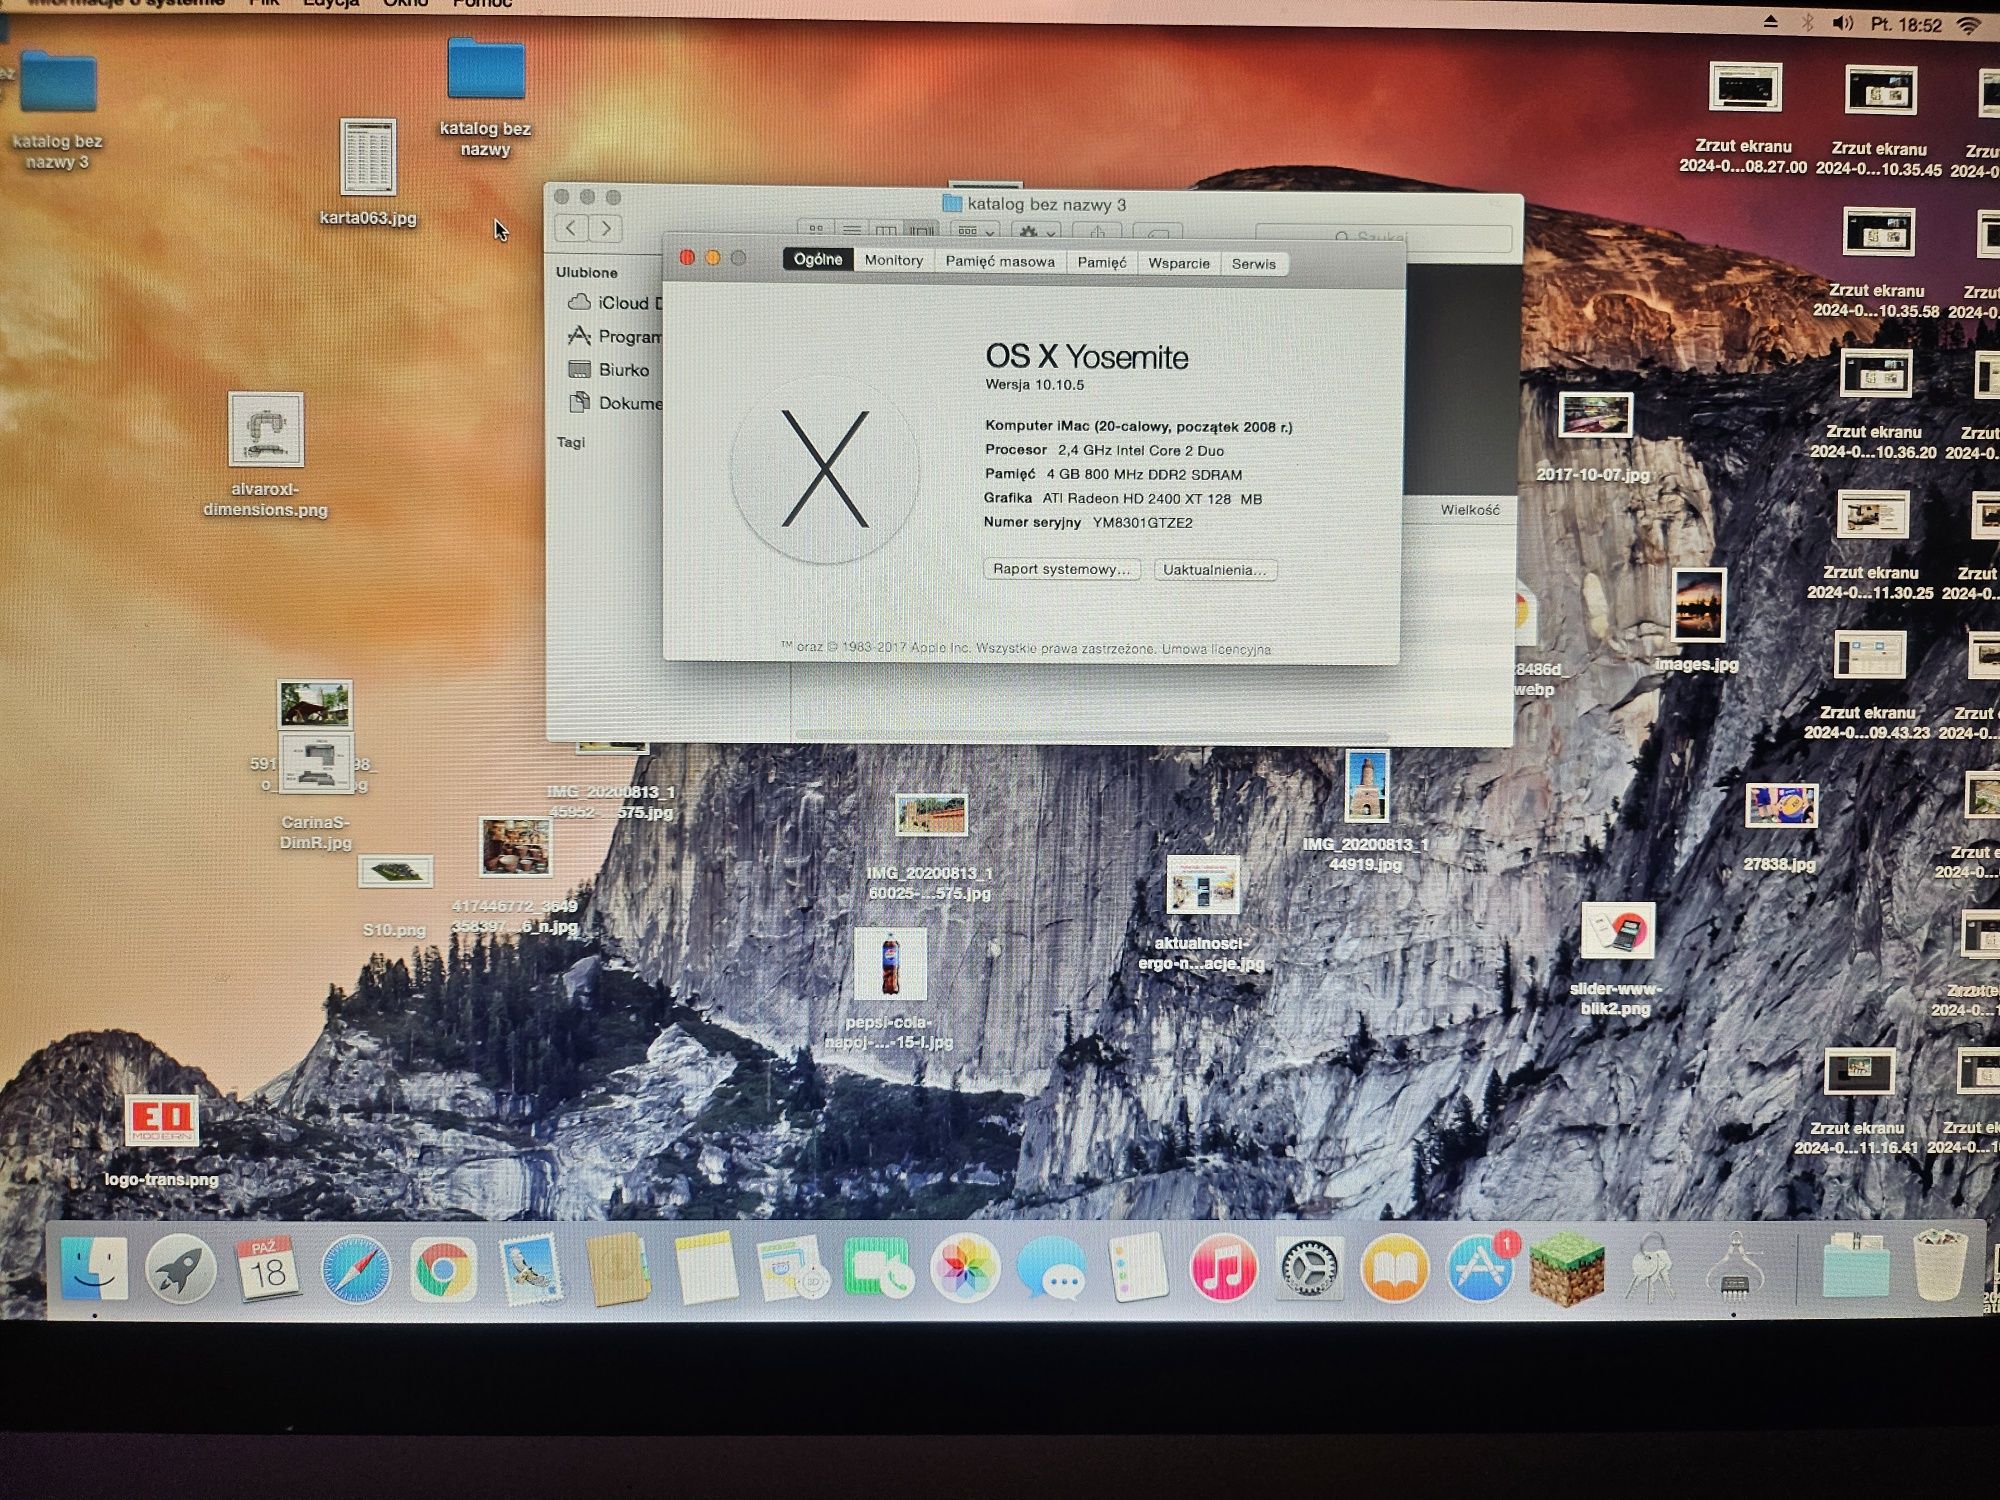
Task: Click the Bluetooth menu bar icon
Action: pyautogui.click(x=1808, y=22)
